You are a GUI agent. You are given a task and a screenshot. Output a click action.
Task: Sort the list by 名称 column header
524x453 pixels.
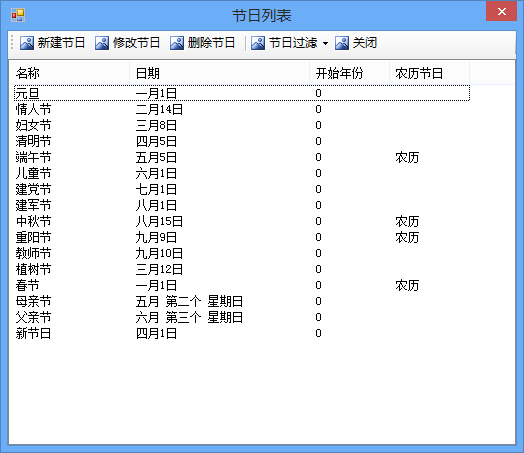tap(70, 73)
